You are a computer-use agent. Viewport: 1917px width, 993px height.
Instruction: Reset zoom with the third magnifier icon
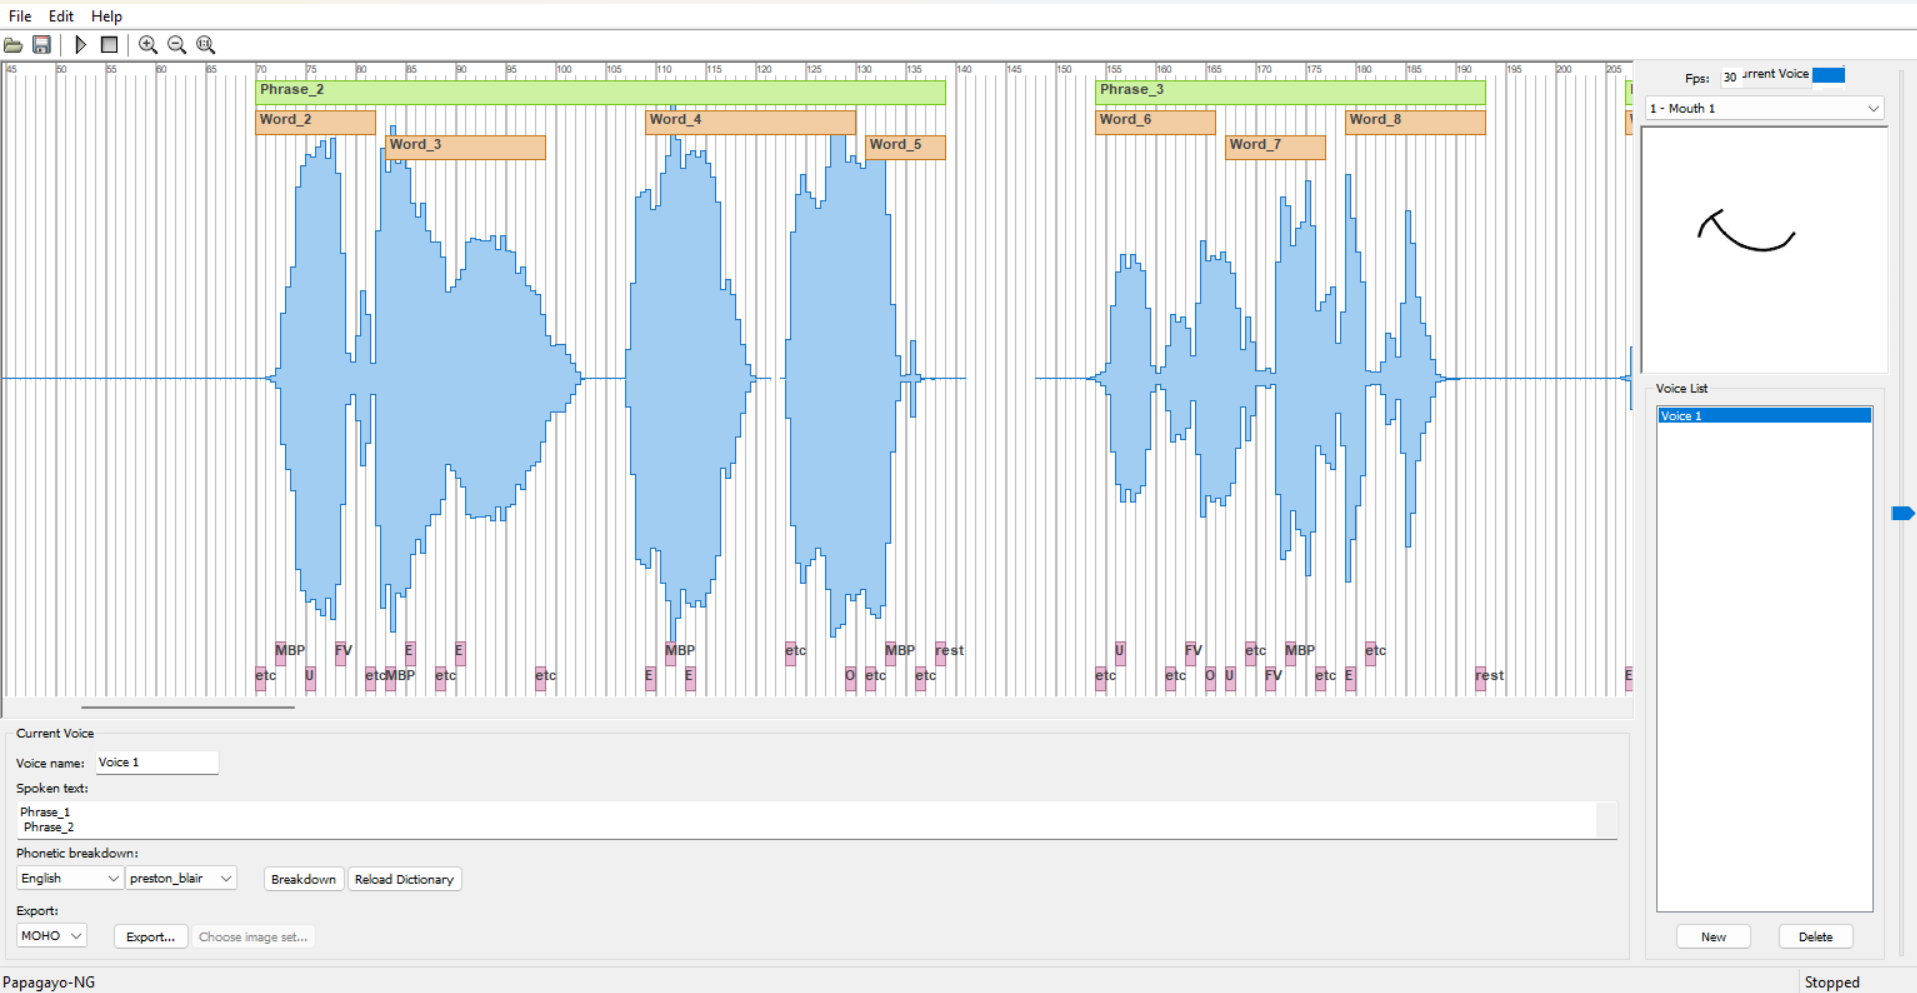click(206, 45)
